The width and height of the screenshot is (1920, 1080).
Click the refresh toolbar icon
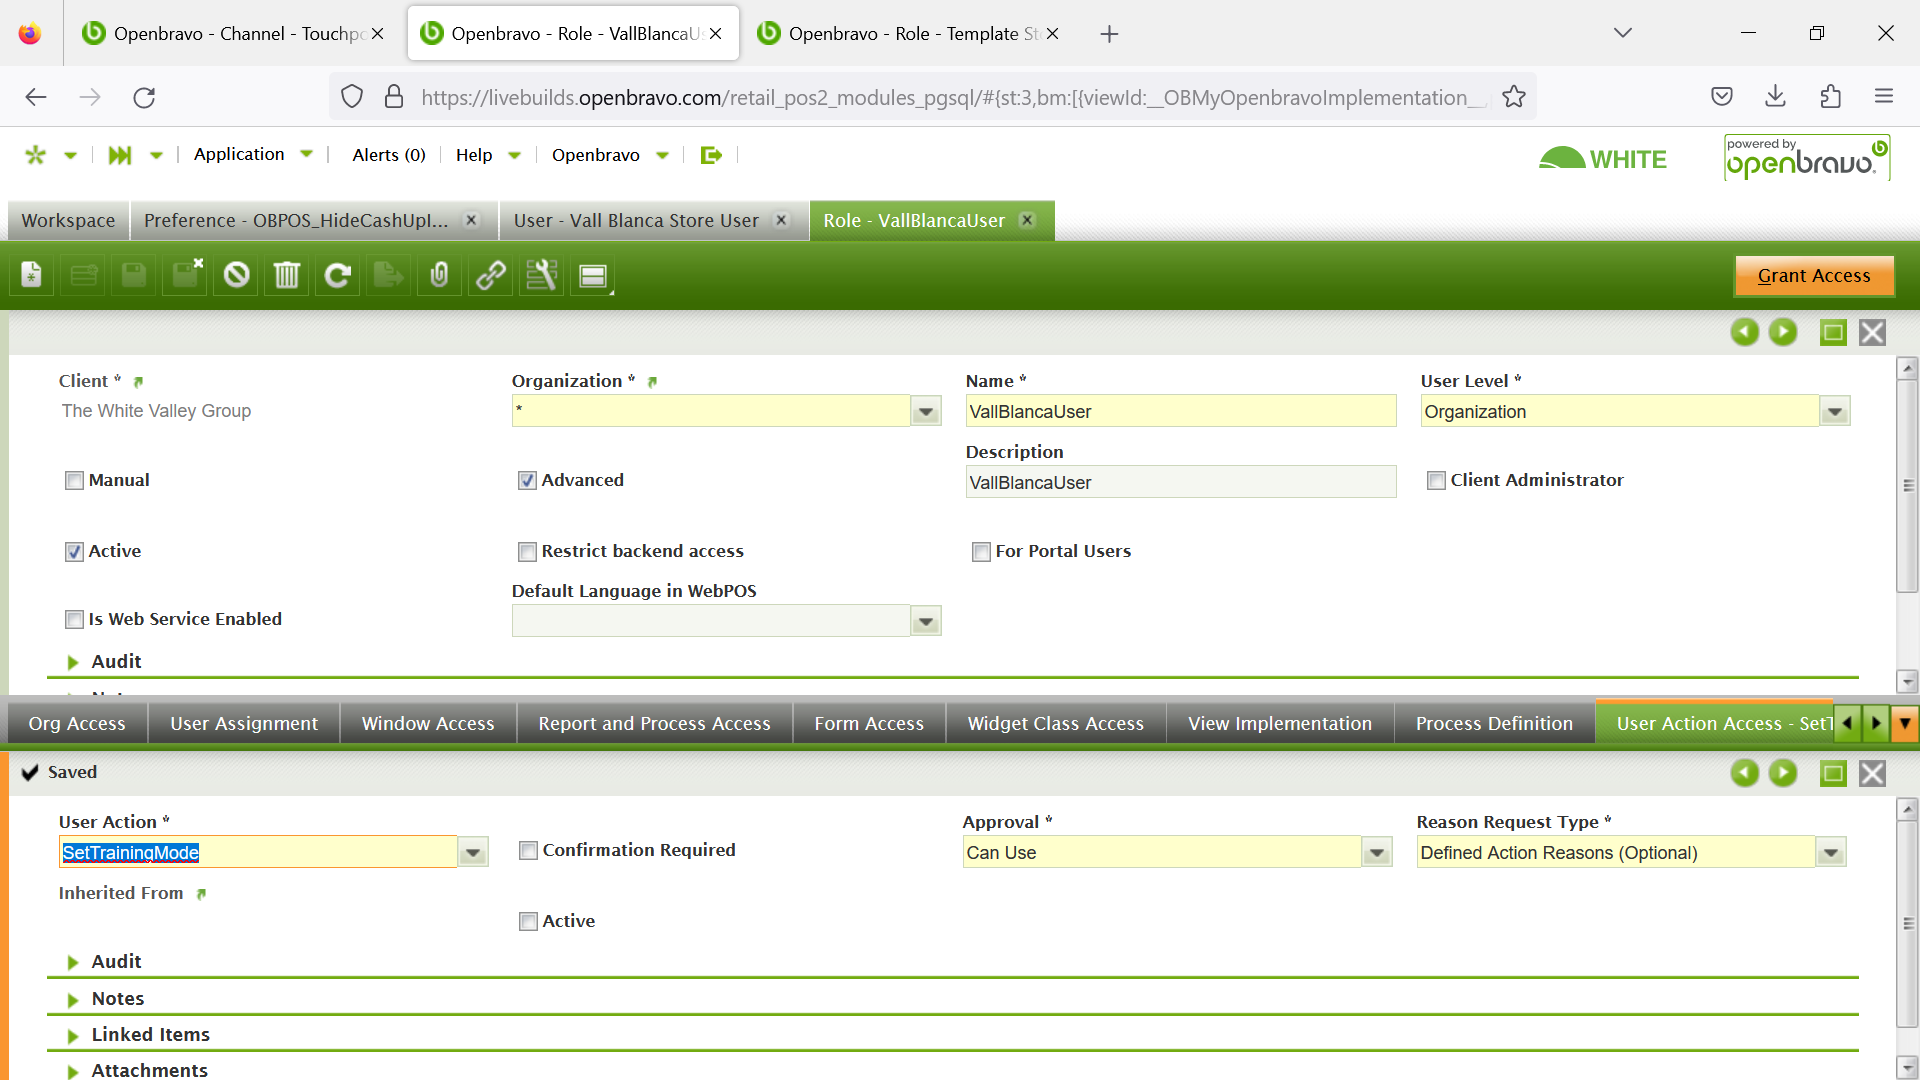[x=338, y=275]
